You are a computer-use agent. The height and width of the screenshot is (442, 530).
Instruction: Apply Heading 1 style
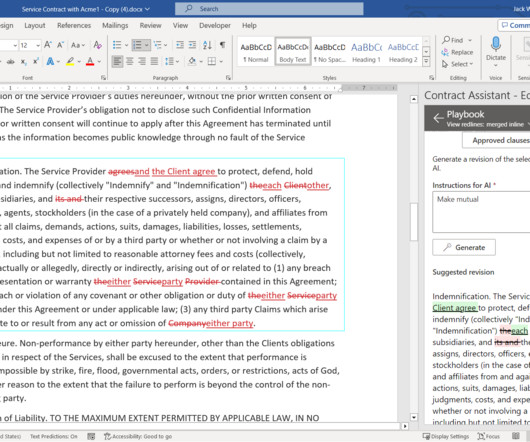tap(366, 52)
